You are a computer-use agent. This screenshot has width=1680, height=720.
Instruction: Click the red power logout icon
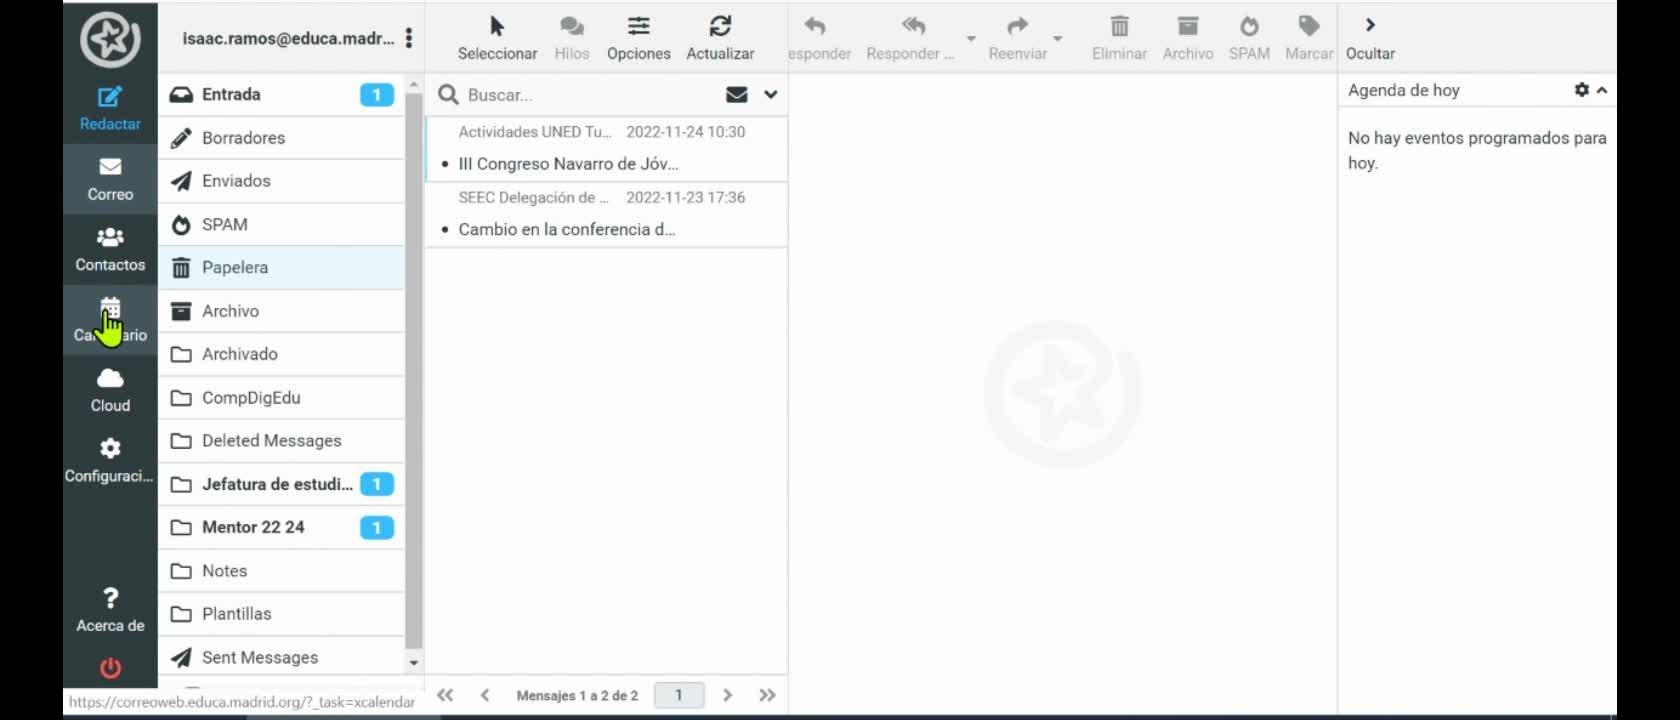110,667
